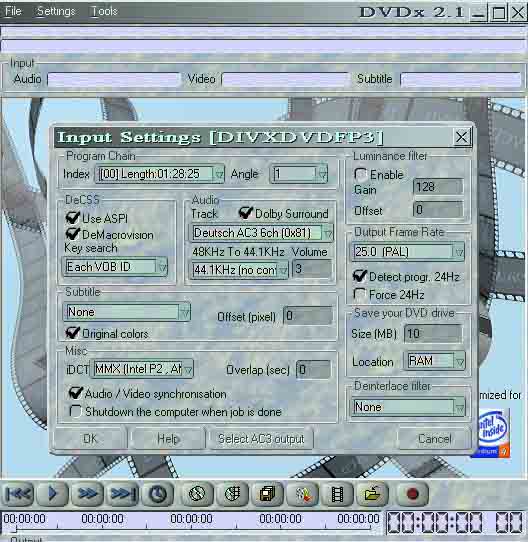Click the Luminance Gain field showing 128
The height and width of the screenshot is (542, 528).
[x=438, y=187]
